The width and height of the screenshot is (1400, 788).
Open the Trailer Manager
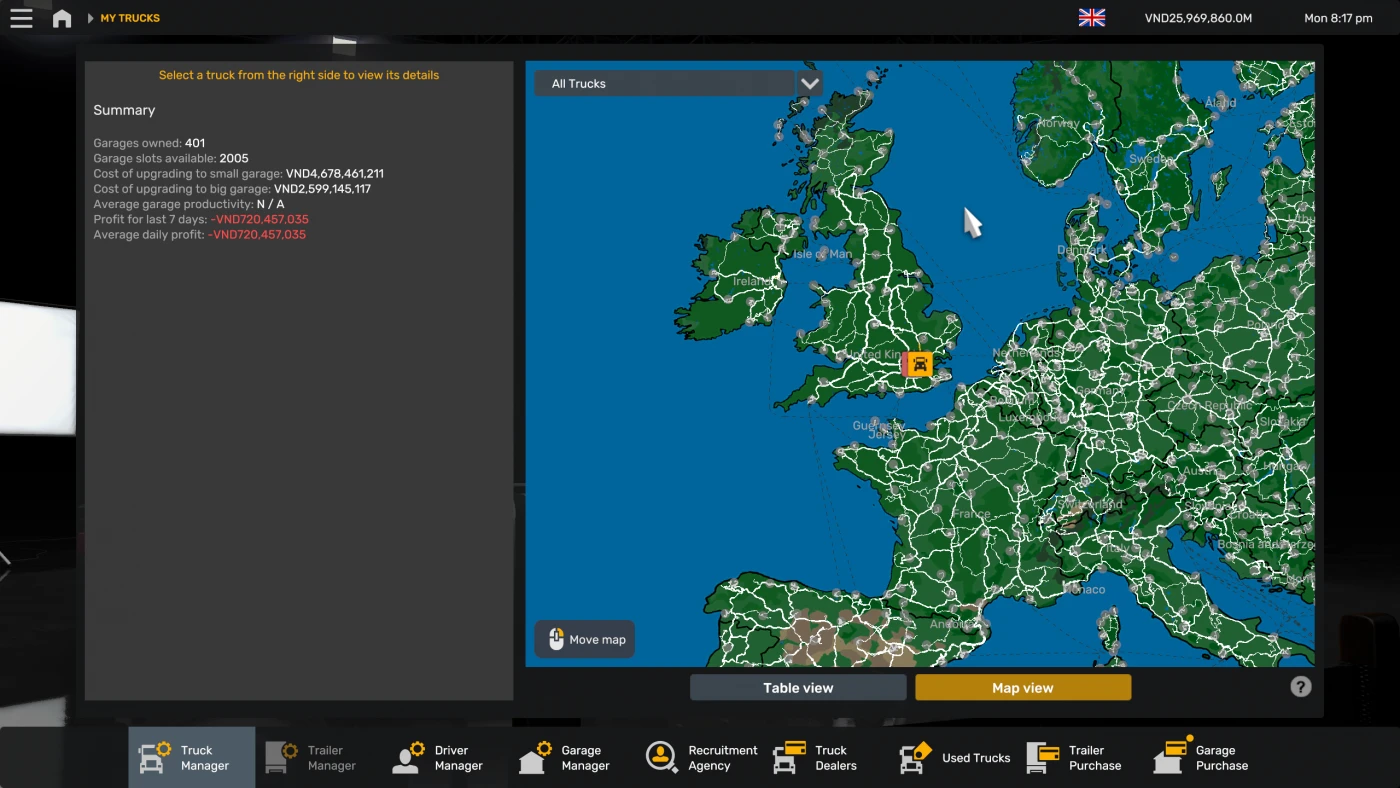coord(315,757)
